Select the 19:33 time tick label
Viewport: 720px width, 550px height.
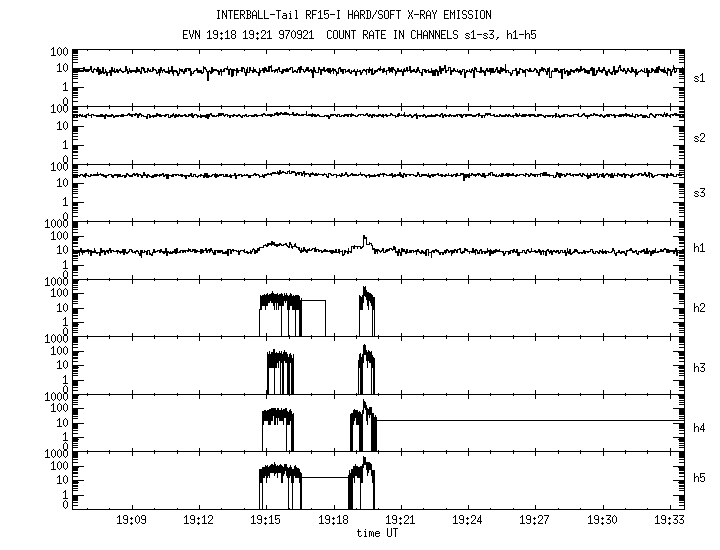pyautogui.click(x=668, y=521)
